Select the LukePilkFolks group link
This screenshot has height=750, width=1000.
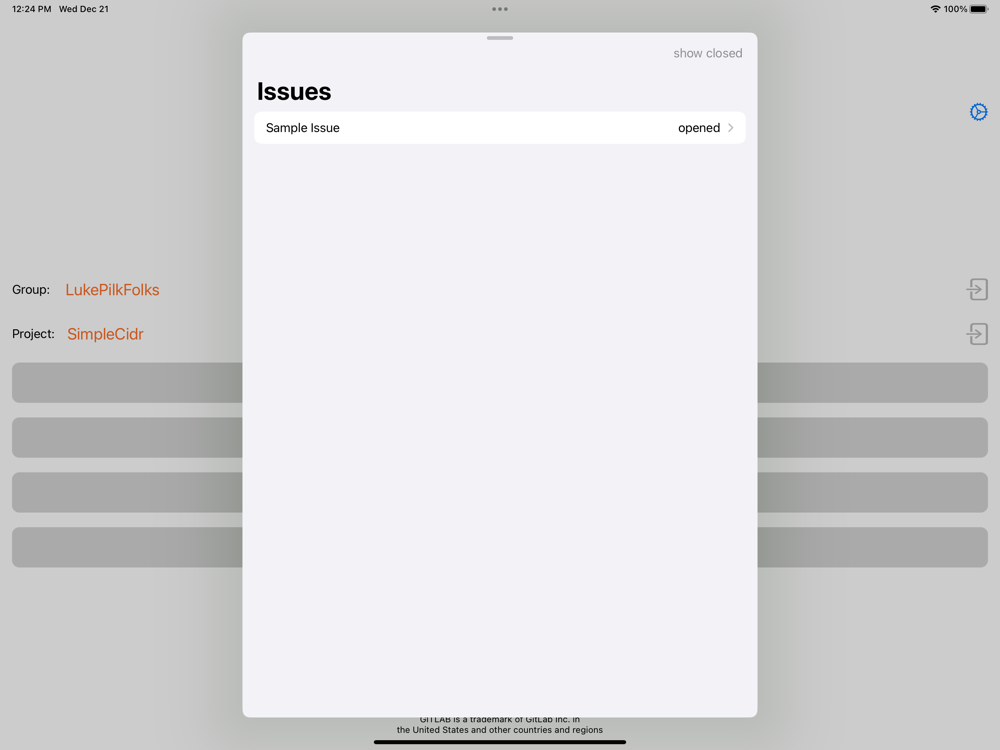click(112, 290)
